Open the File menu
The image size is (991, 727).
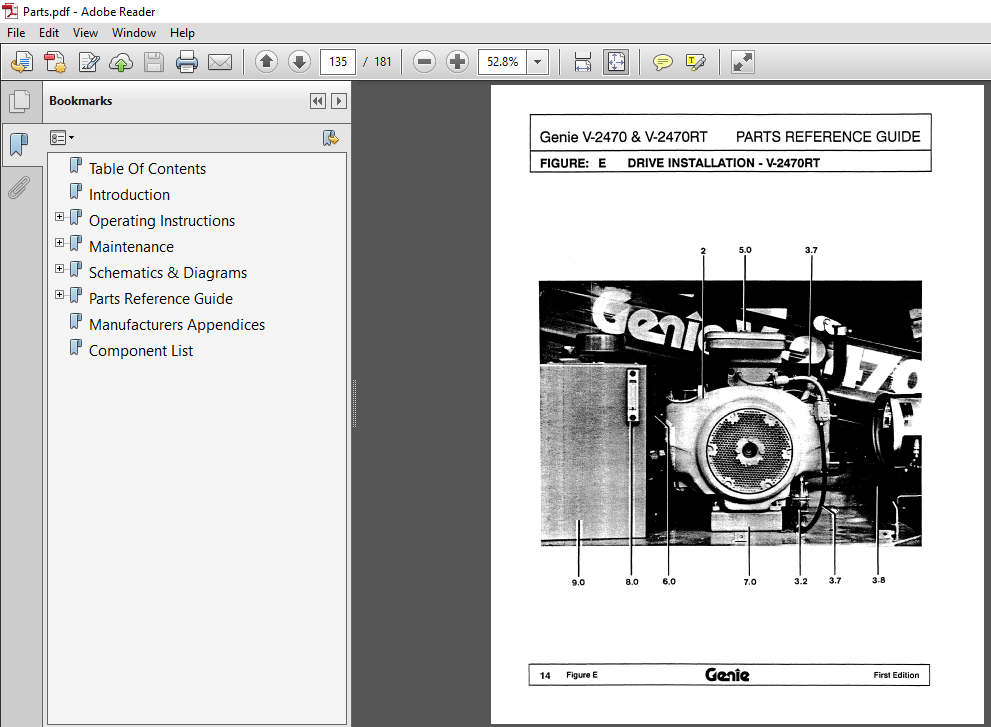(16, 33)
